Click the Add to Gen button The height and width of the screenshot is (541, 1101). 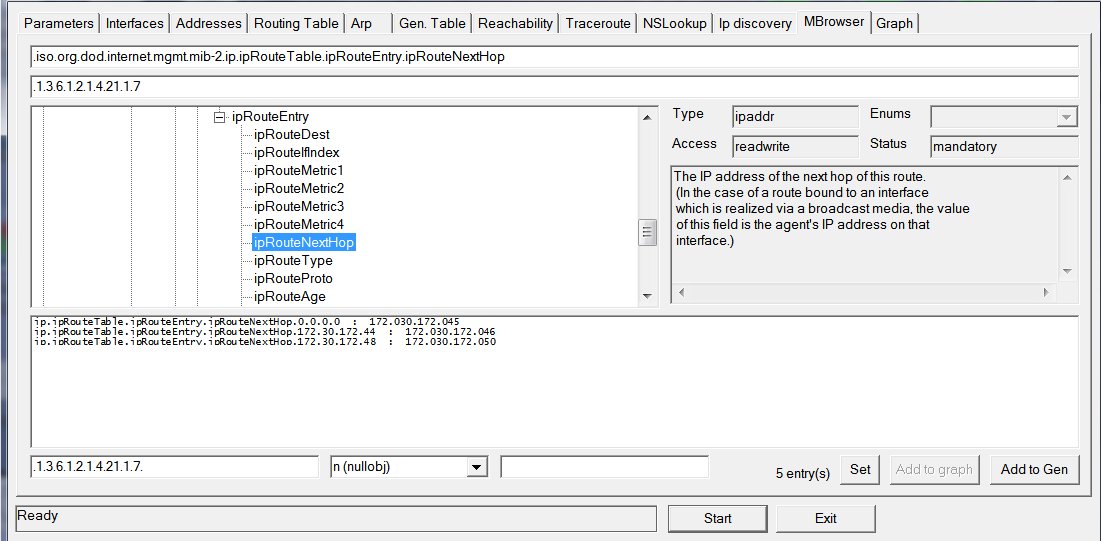[1034, 470]
